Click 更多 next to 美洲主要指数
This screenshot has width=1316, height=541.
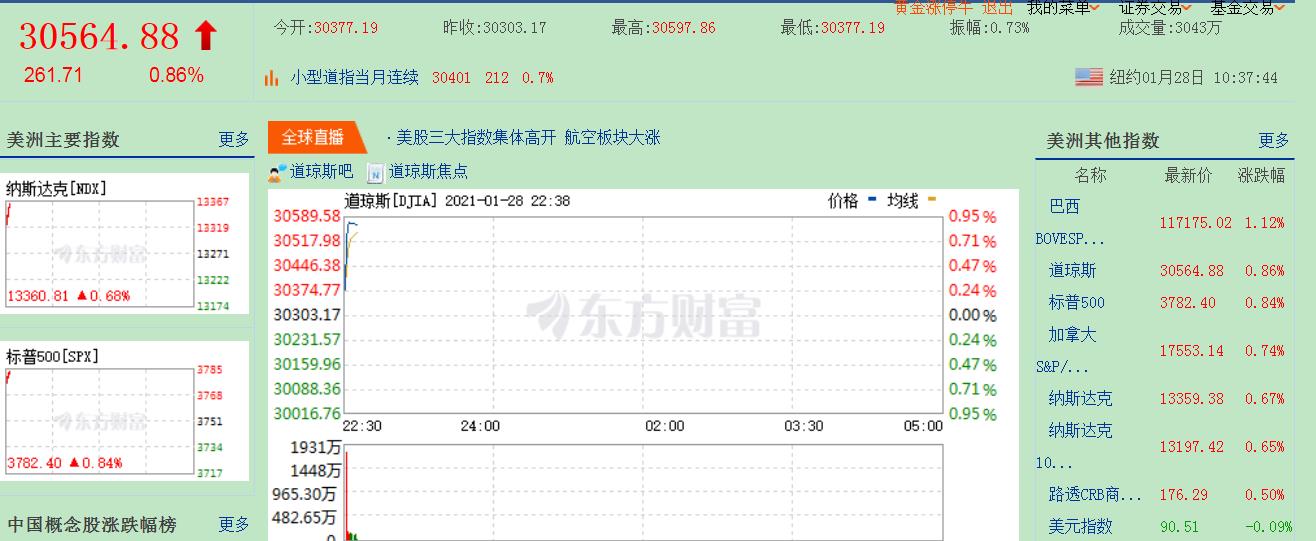[234, 140]
